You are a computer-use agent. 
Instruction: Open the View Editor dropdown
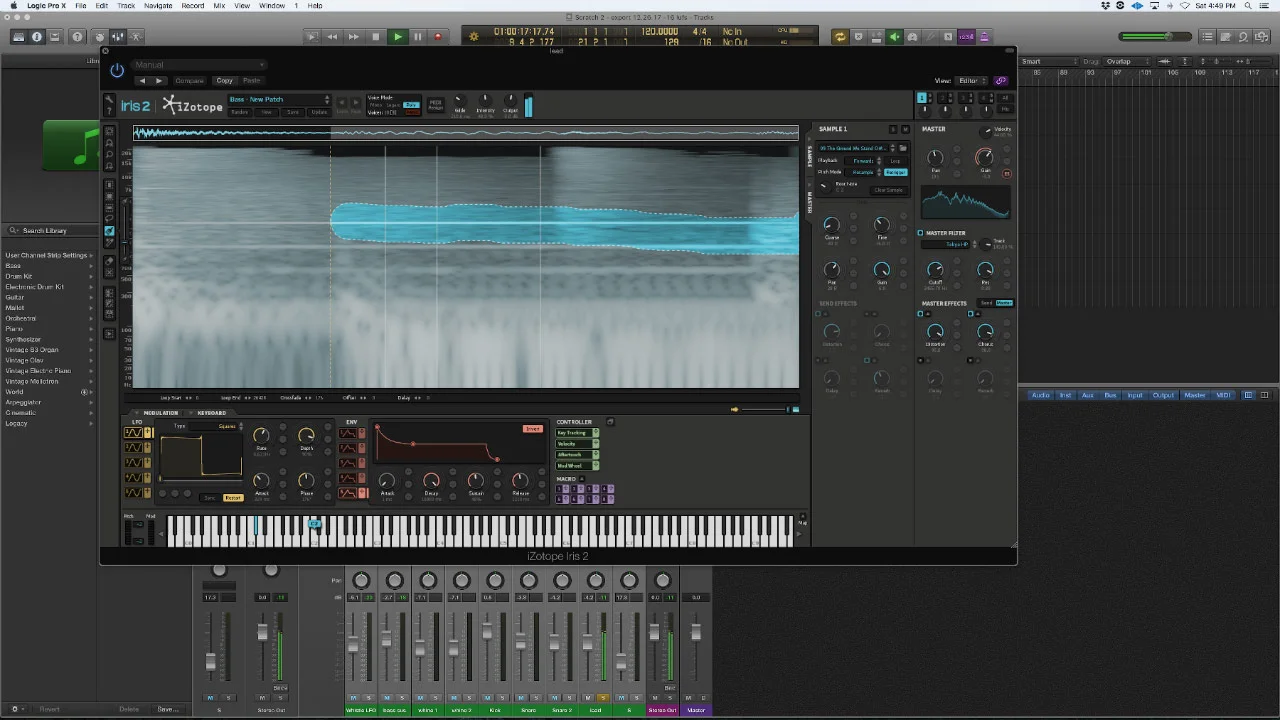point(971,81)
